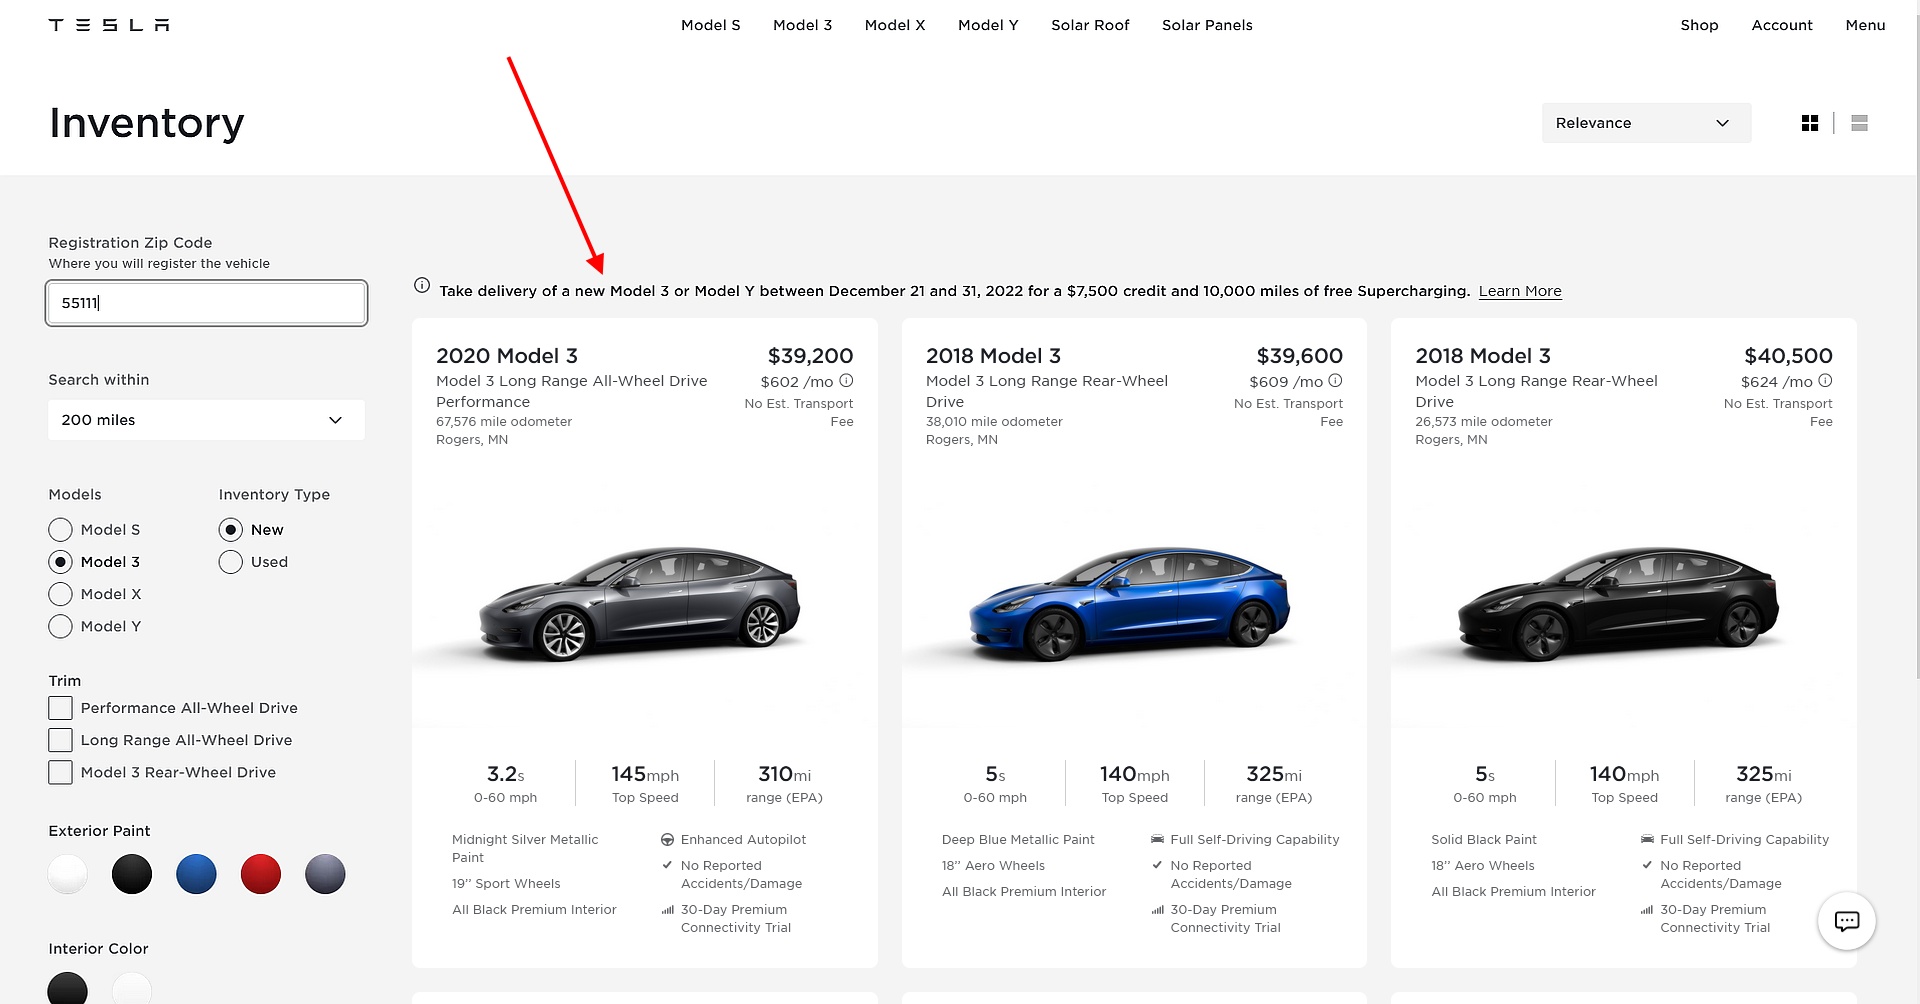Select Model S radio button
Image resolution: width=1920 pixels, height=1004 pixels.
[60, 530]
